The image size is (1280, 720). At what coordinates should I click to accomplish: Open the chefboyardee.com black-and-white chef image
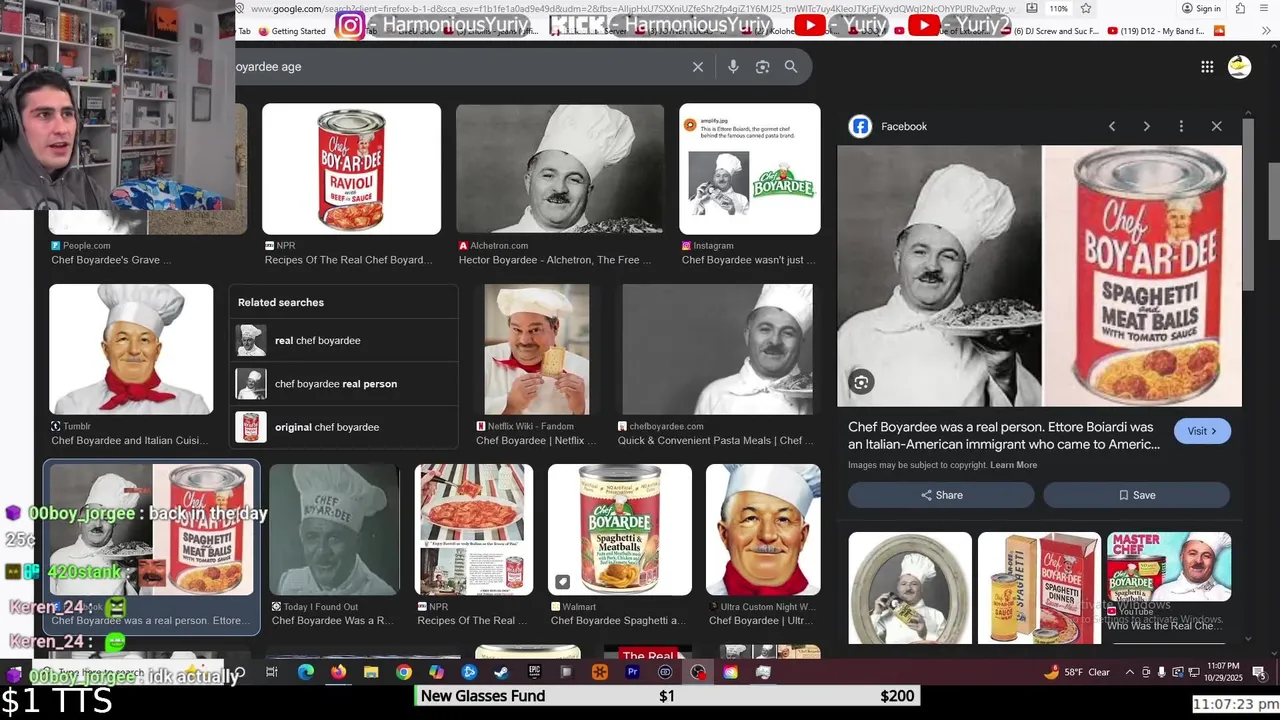pyautogui.click(x=717, y=349)
